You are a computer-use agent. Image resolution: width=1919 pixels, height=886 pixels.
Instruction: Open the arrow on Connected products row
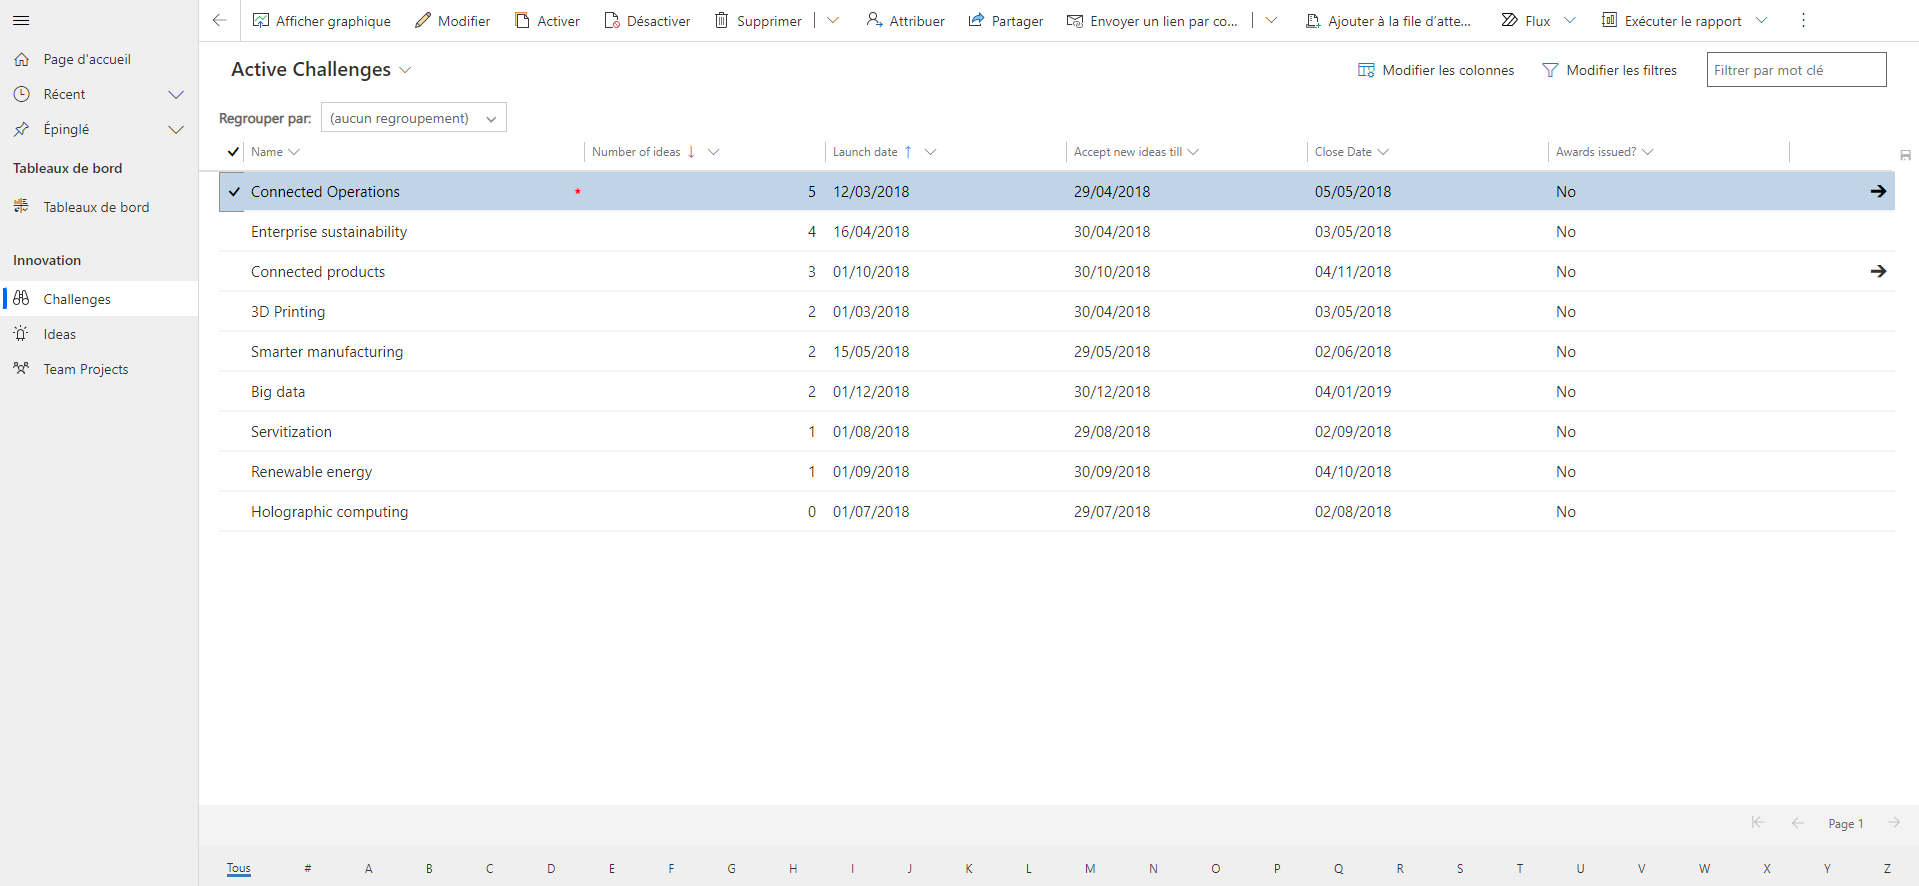point(1878,271)
